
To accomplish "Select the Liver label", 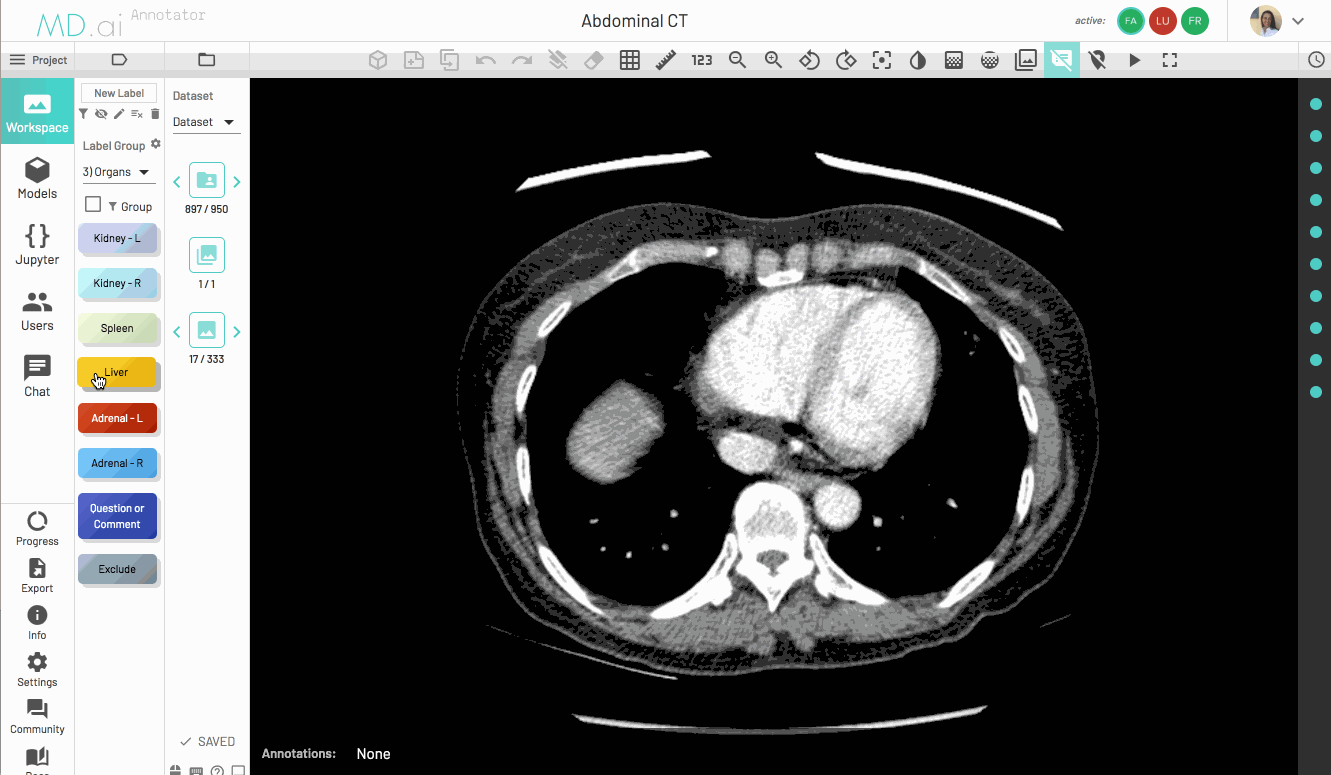I will point(117,373).
